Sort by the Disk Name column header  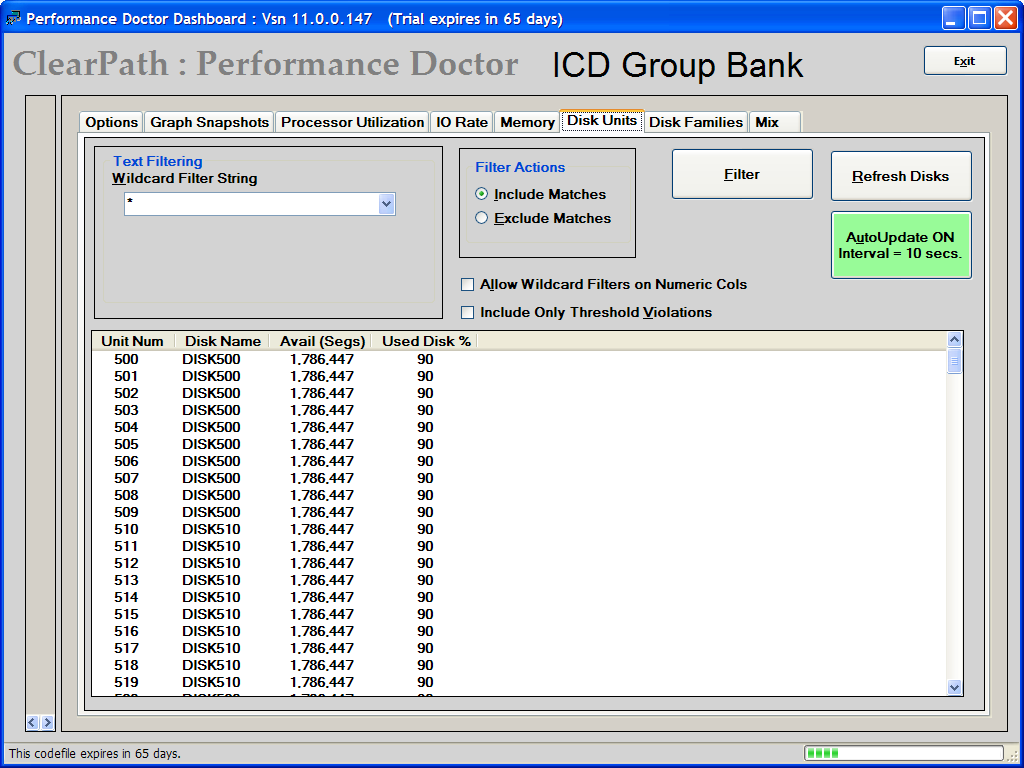223,341
